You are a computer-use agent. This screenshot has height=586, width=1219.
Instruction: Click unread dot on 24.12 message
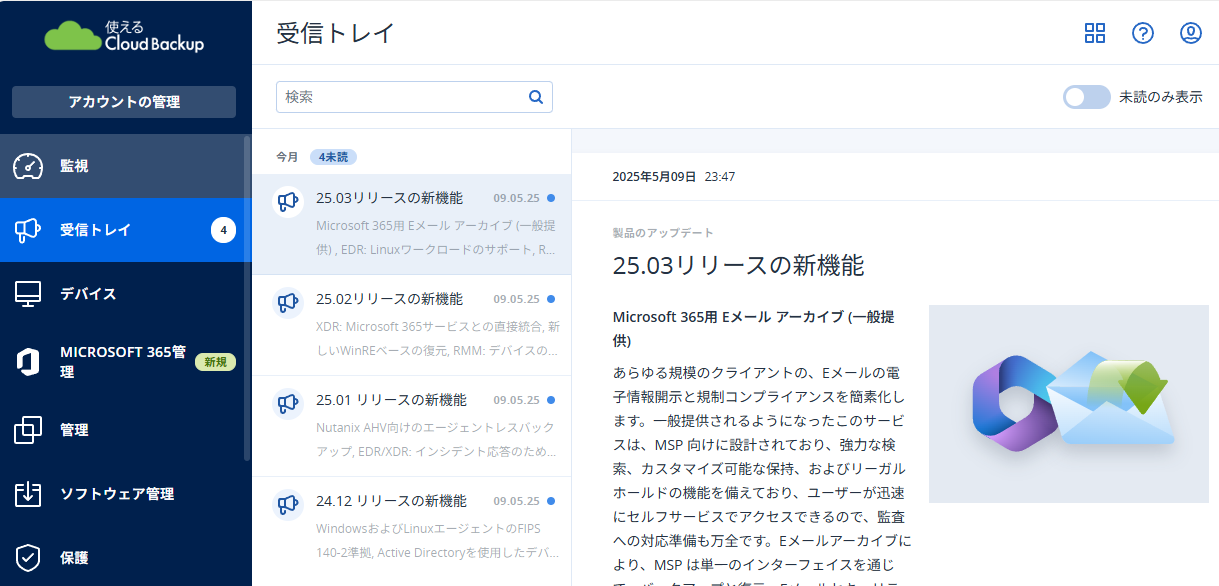point(551,501)
